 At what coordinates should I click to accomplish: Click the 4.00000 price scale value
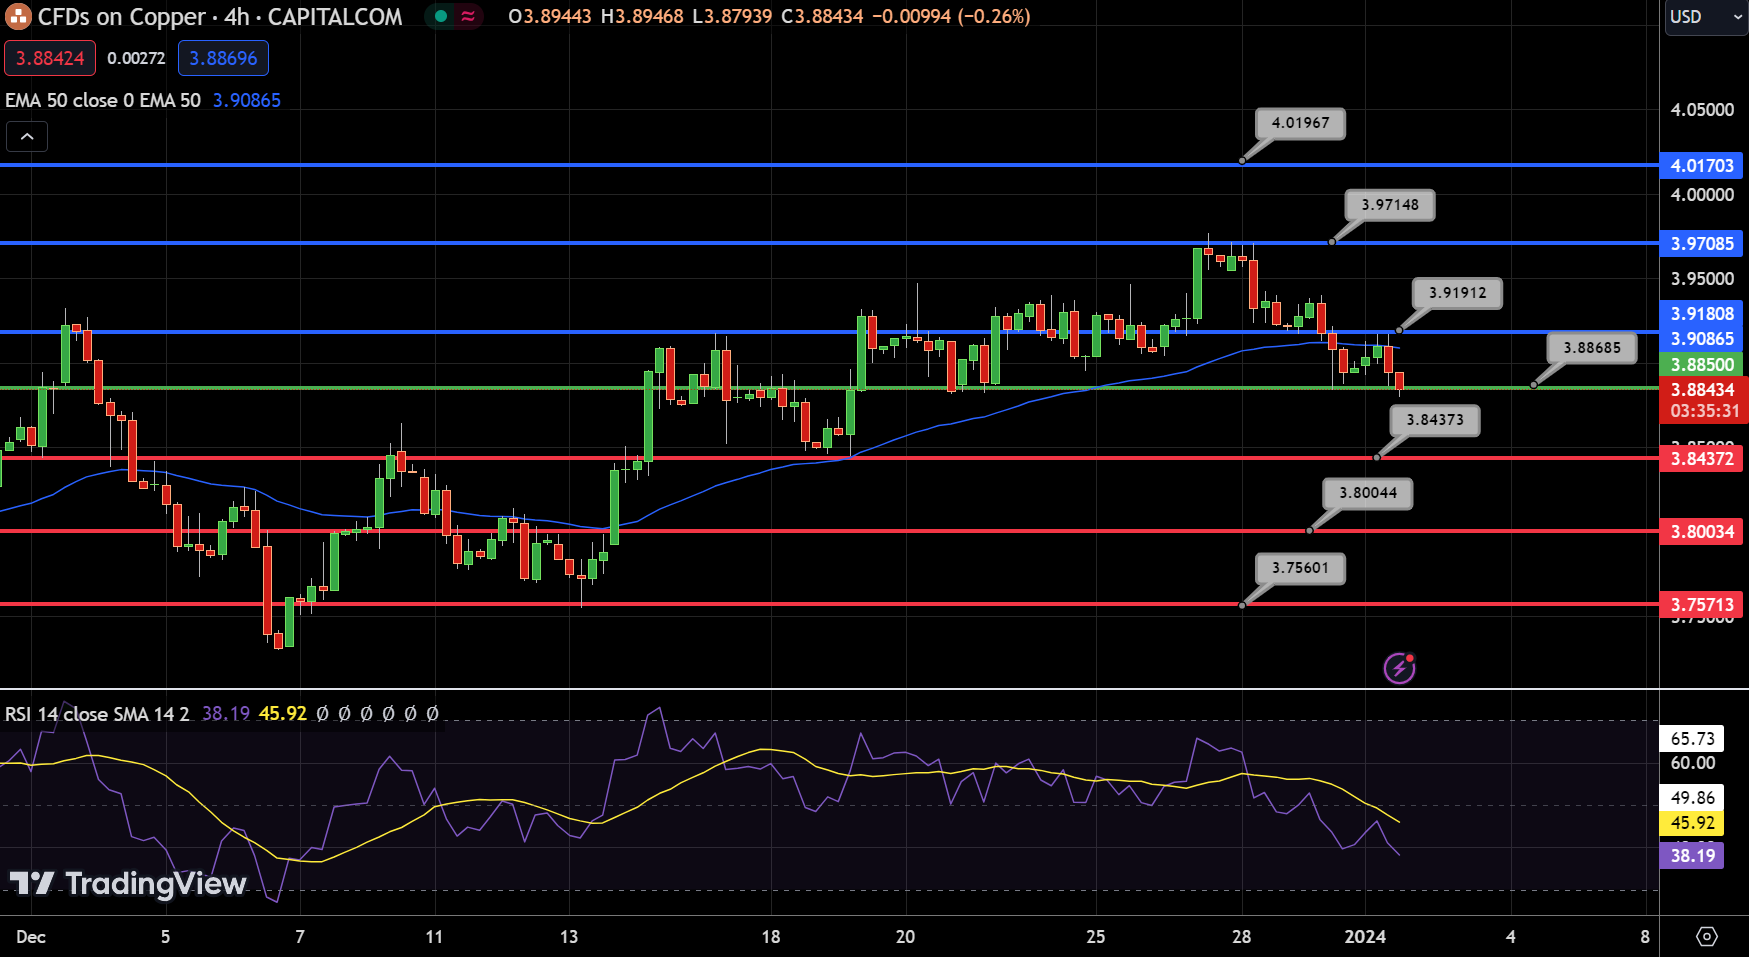pos(1702,195)
